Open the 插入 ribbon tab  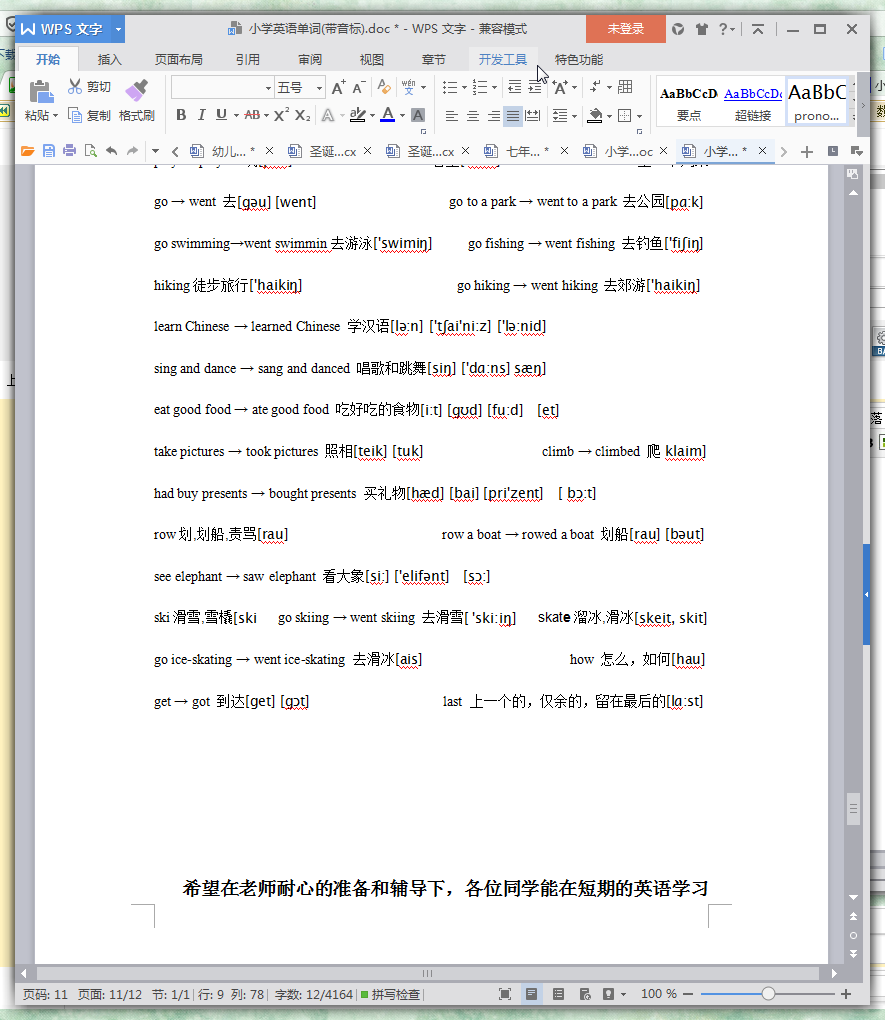point(109,59)
